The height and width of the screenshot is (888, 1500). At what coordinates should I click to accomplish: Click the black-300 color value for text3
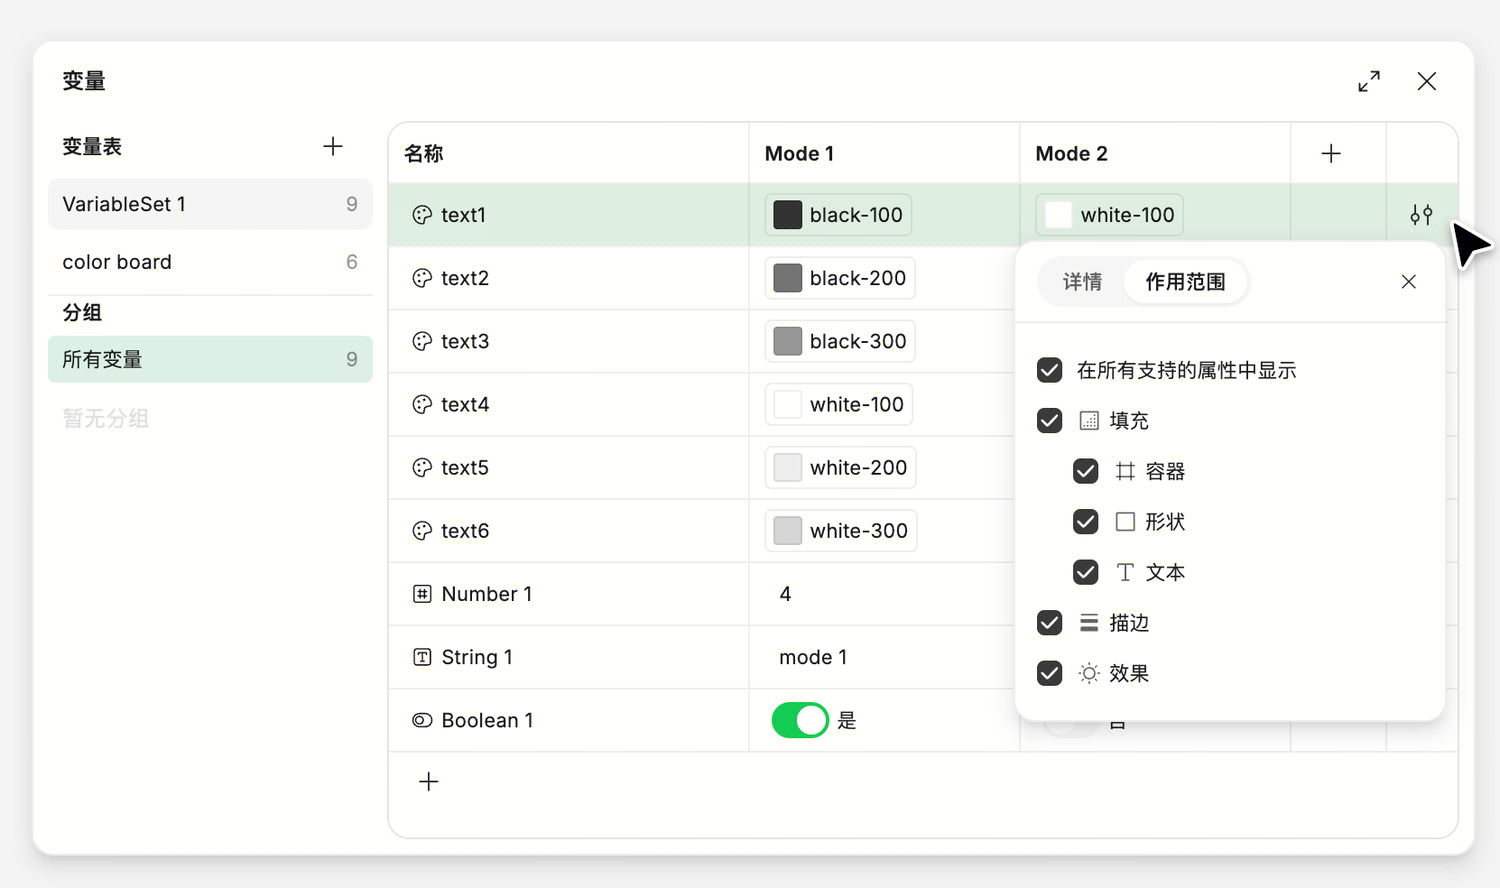coord(840,341)
